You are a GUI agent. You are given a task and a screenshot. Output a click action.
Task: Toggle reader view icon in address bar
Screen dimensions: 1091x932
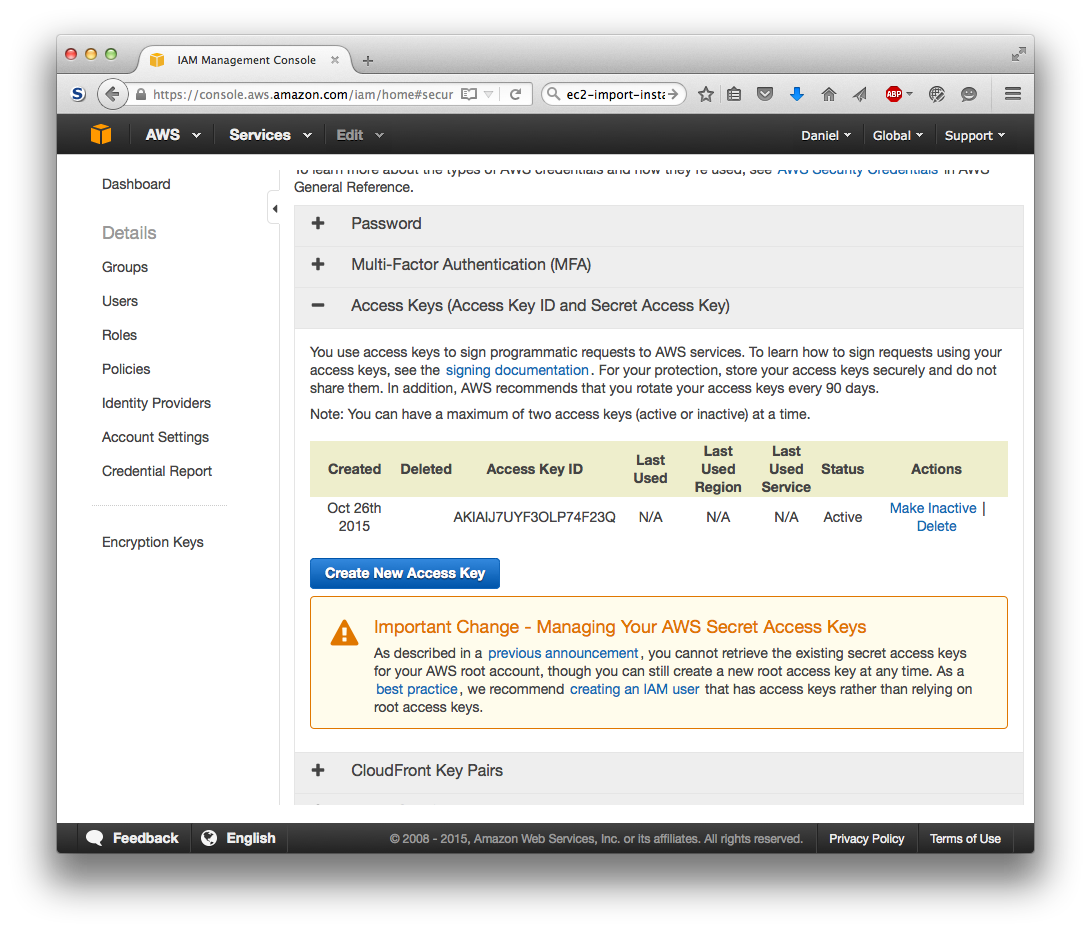tap(469, 94)
